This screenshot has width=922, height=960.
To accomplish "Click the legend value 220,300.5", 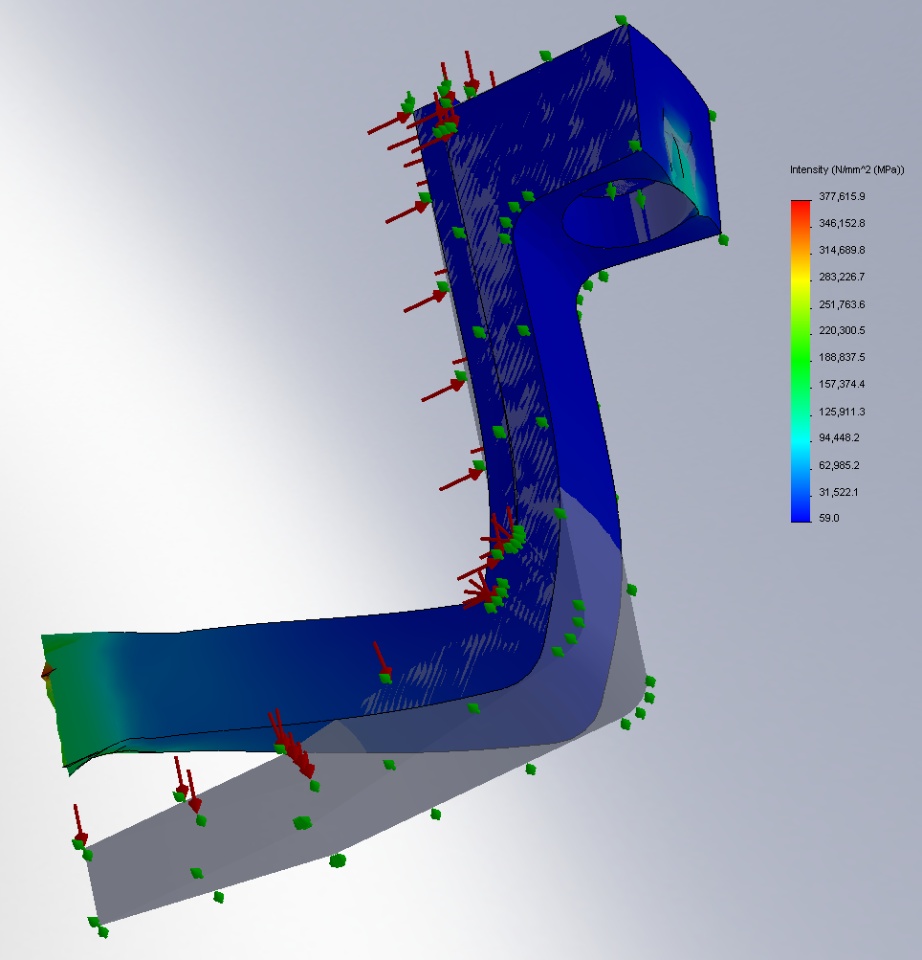I will point(842,330).
